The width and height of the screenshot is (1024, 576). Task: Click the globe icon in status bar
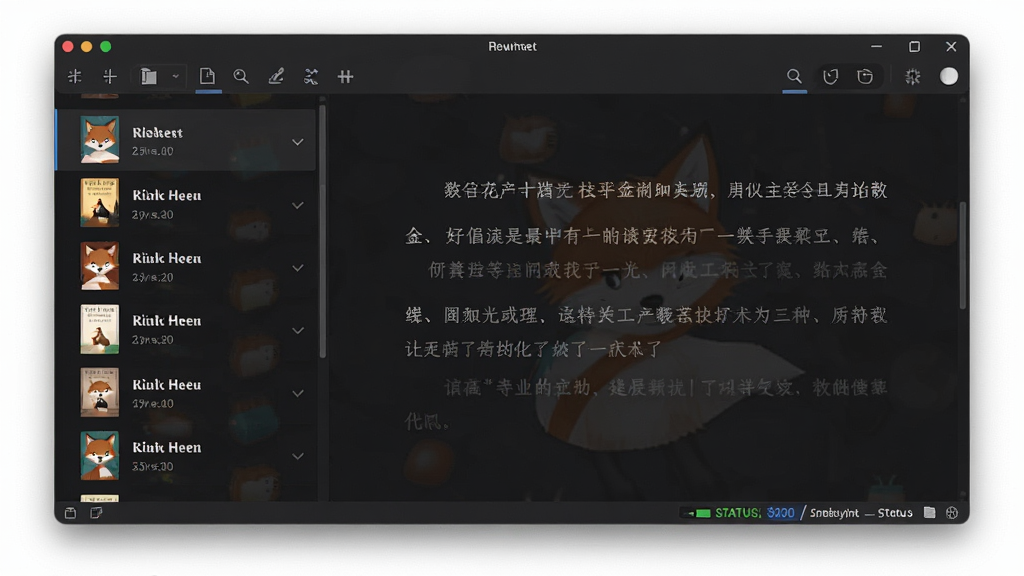(x=952, y=513)
